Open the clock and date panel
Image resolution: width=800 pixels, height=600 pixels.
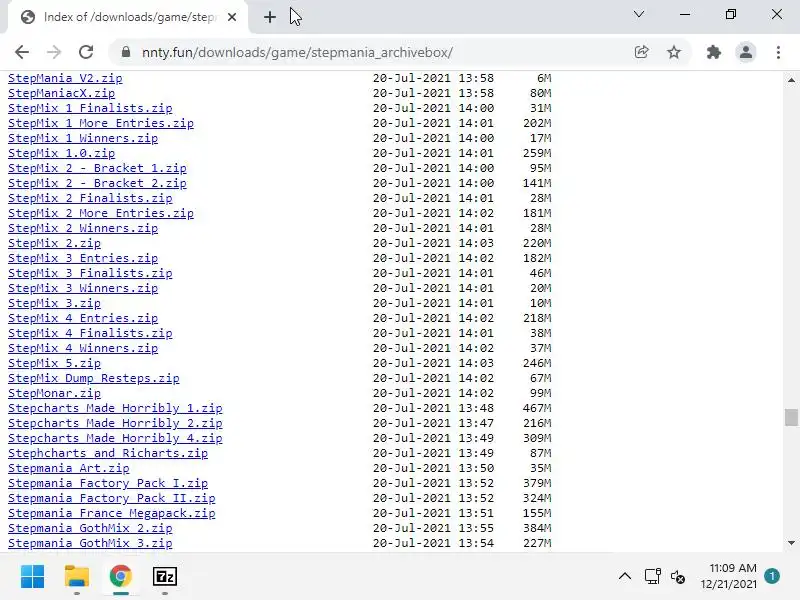pos(729,576)
